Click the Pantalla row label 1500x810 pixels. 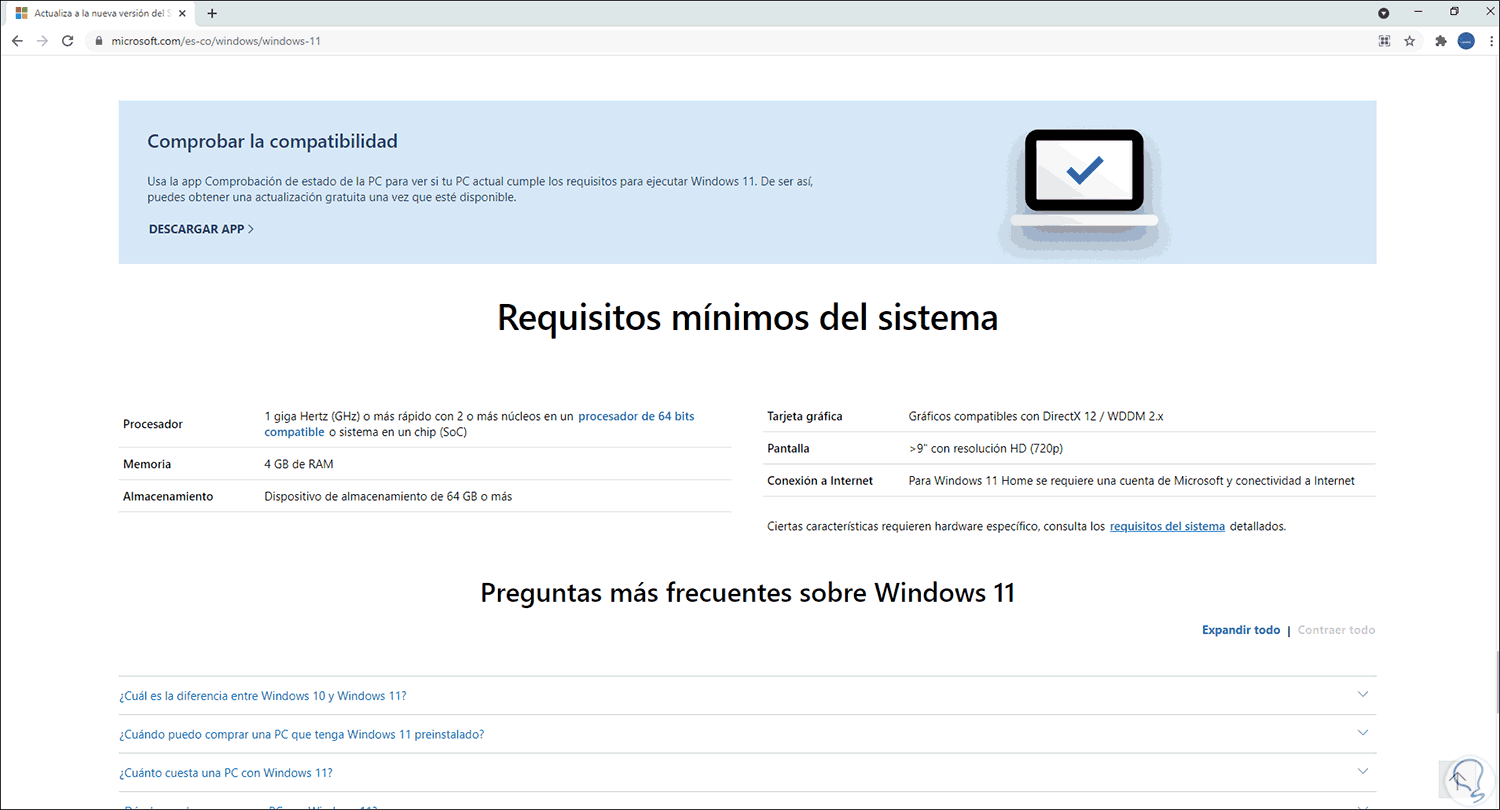788,448
